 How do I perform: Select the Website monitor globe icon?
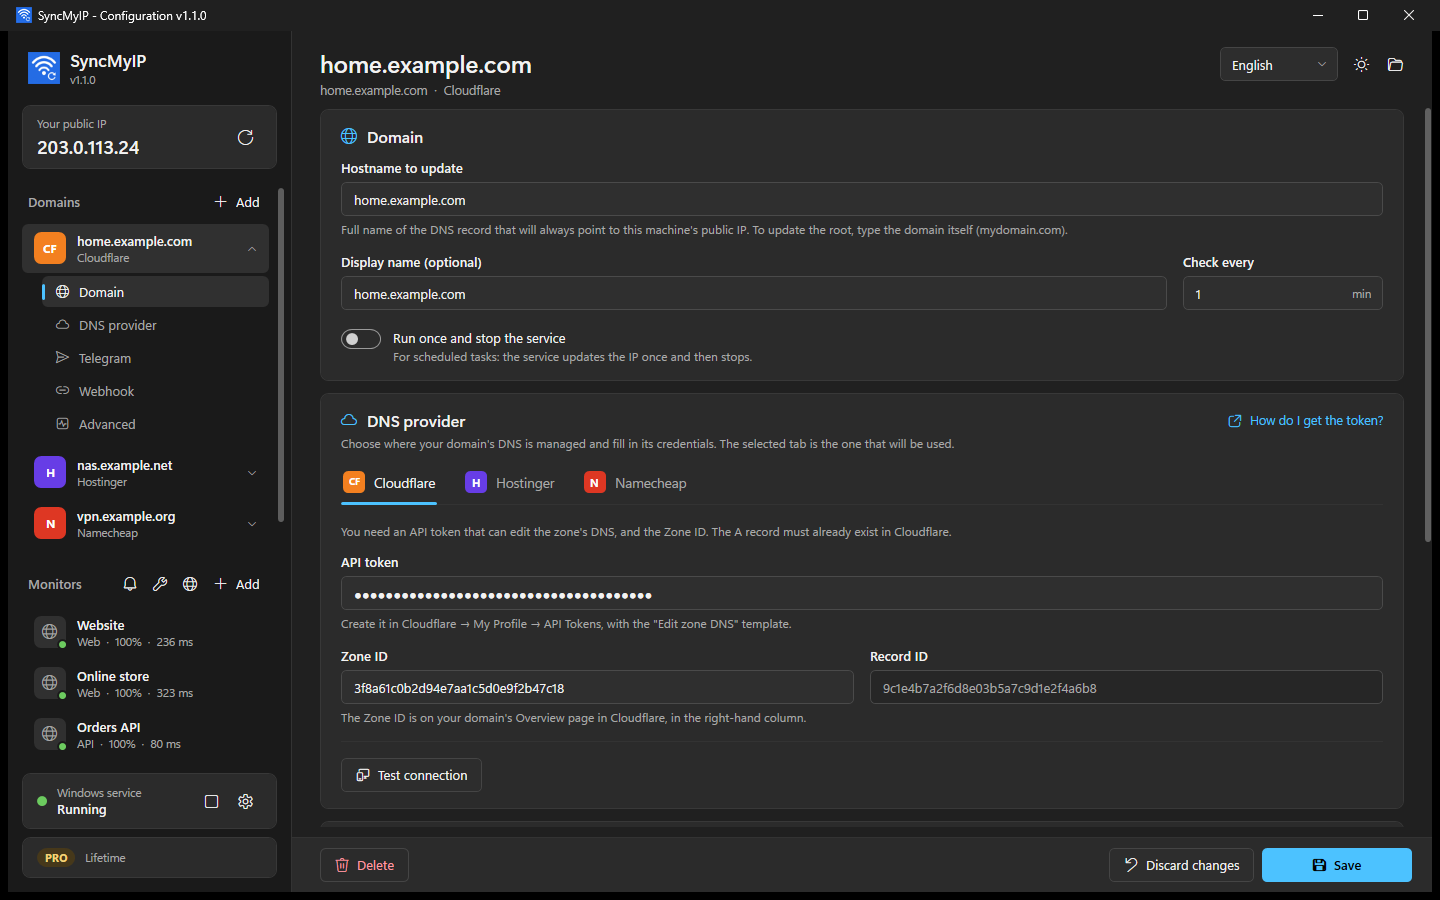click(50, 632)
